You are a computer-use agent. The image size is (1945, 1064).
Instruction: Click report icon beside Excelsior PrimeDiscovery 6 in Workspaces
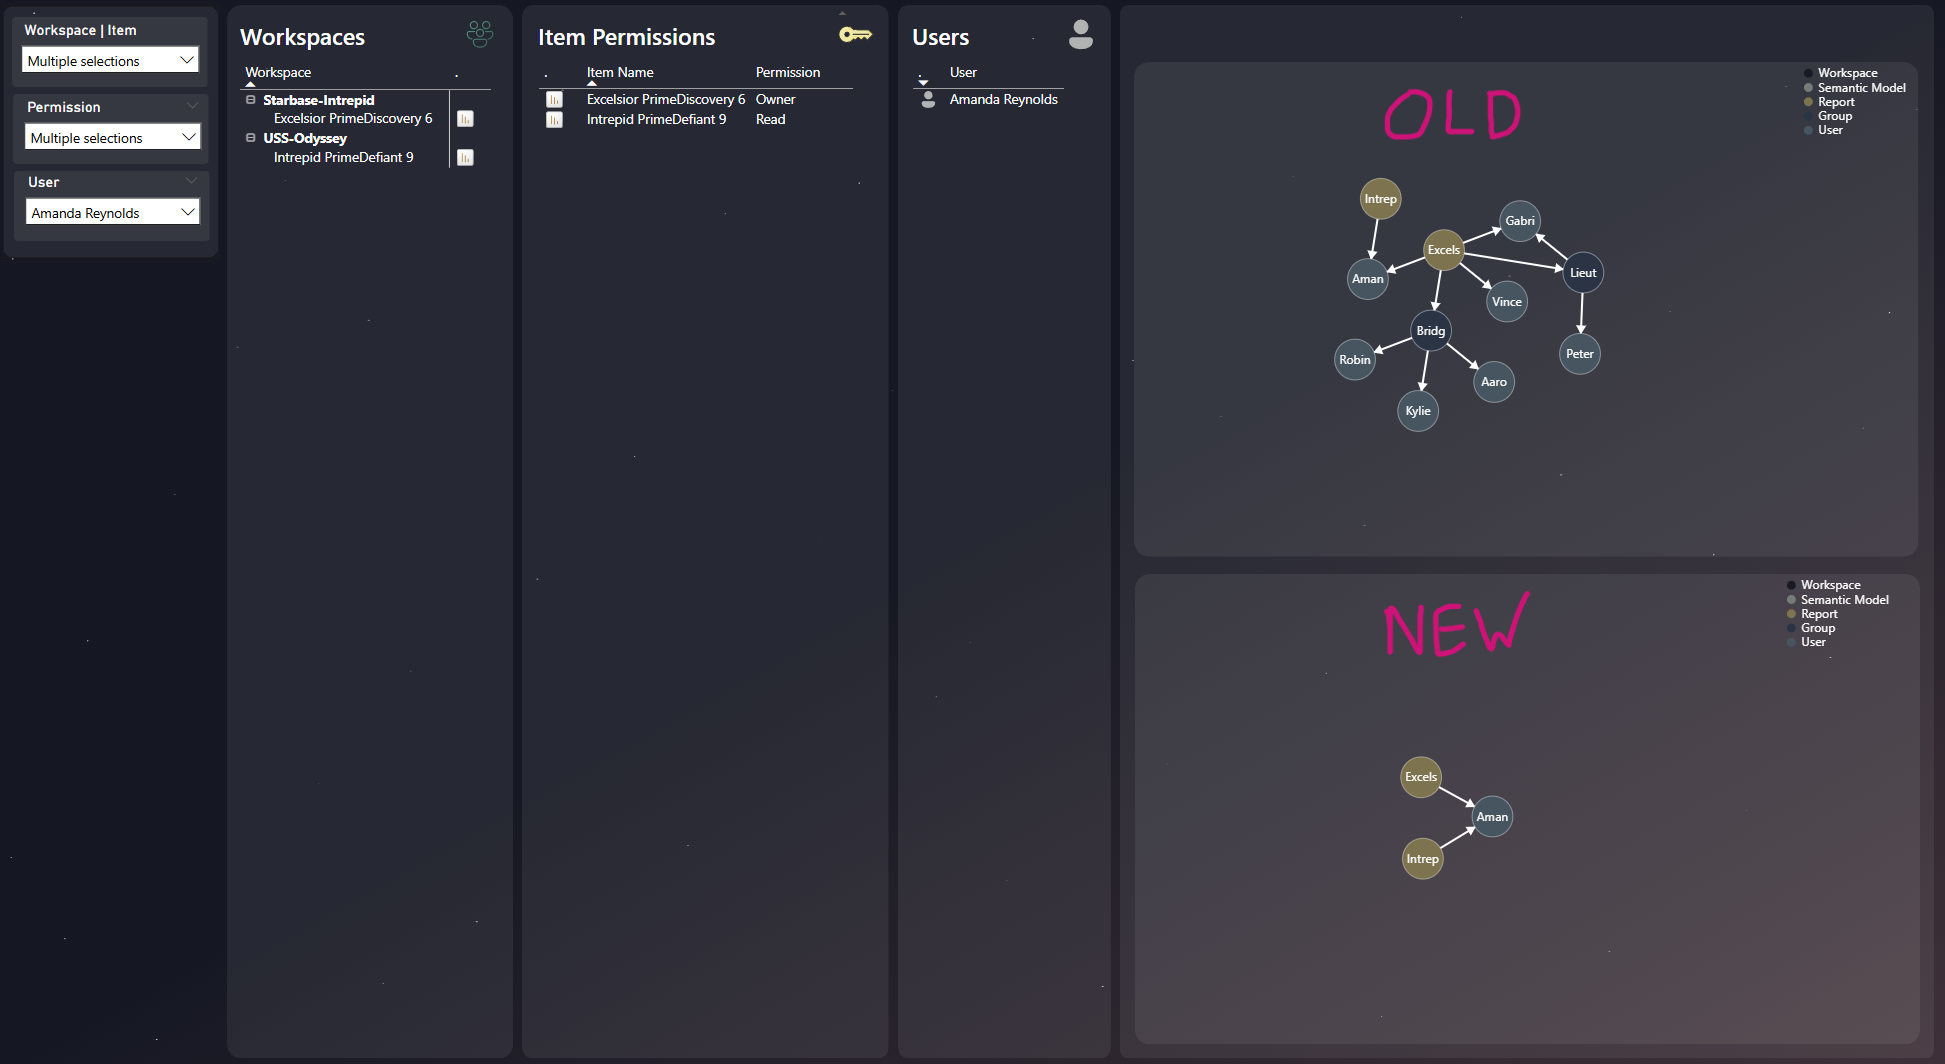(465, 119)
